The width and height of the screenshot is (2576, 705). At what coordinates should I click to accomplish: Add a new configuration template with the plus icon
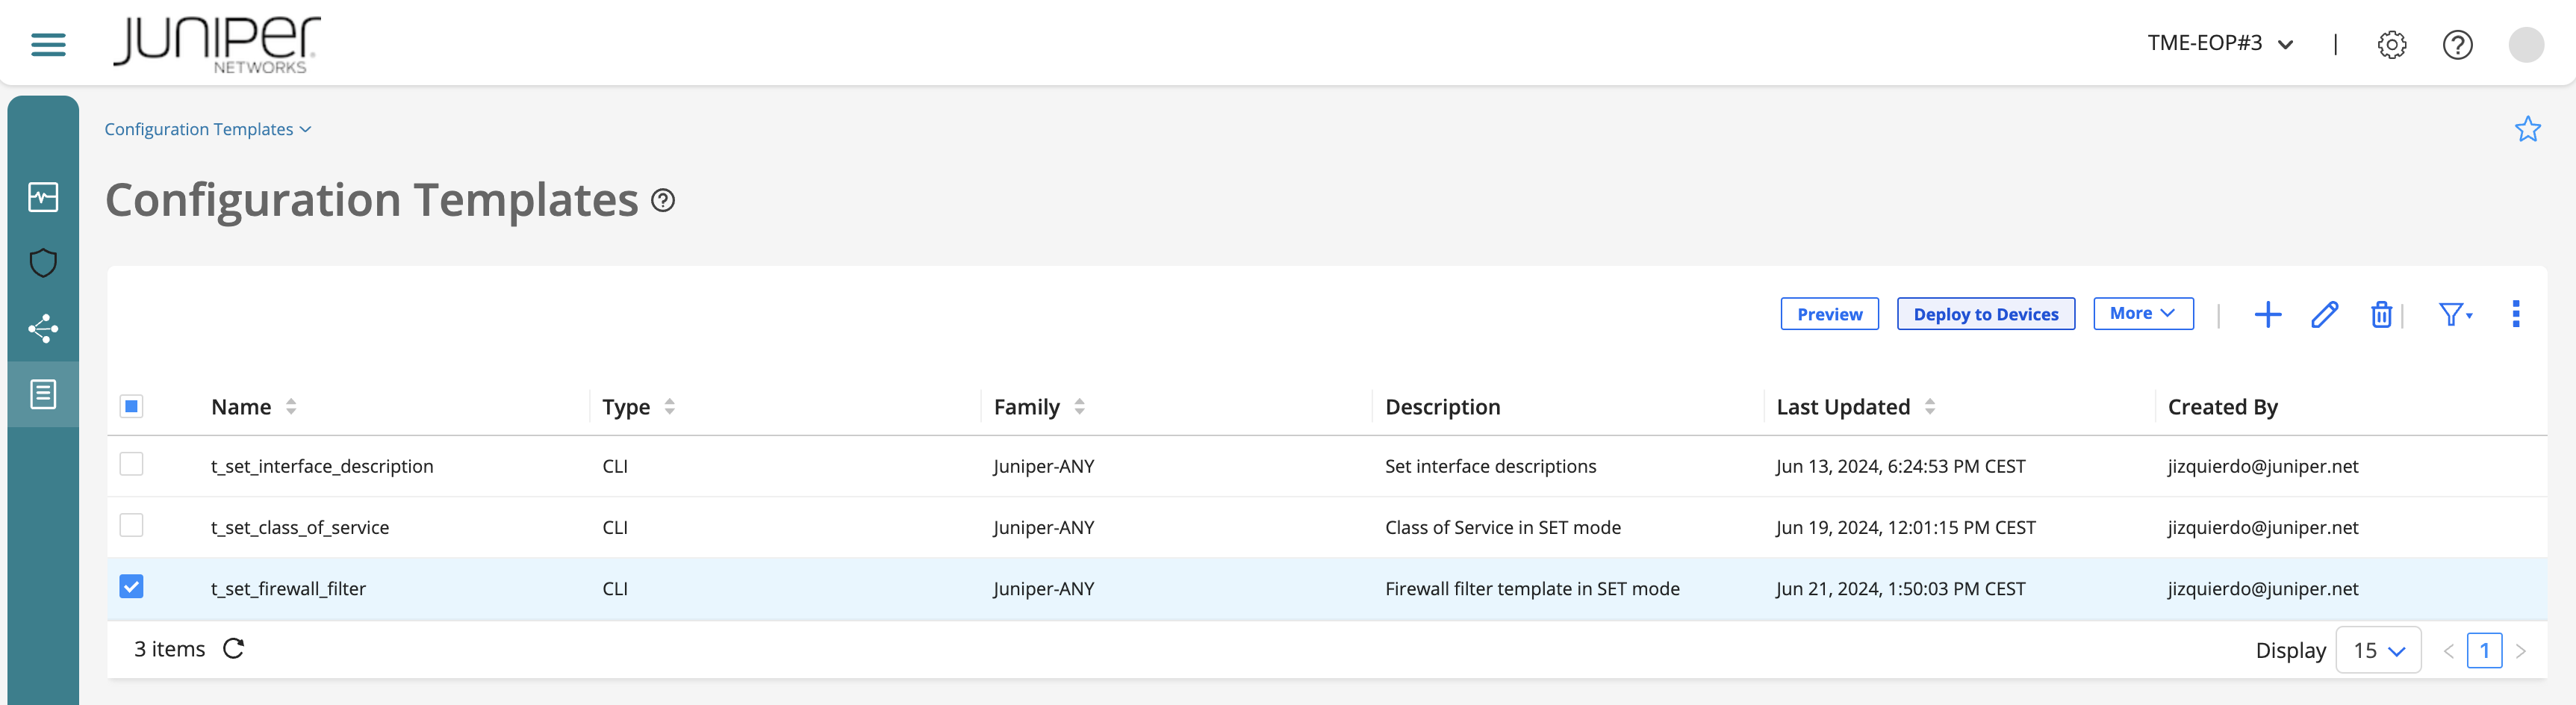(x=2268, y=314)
